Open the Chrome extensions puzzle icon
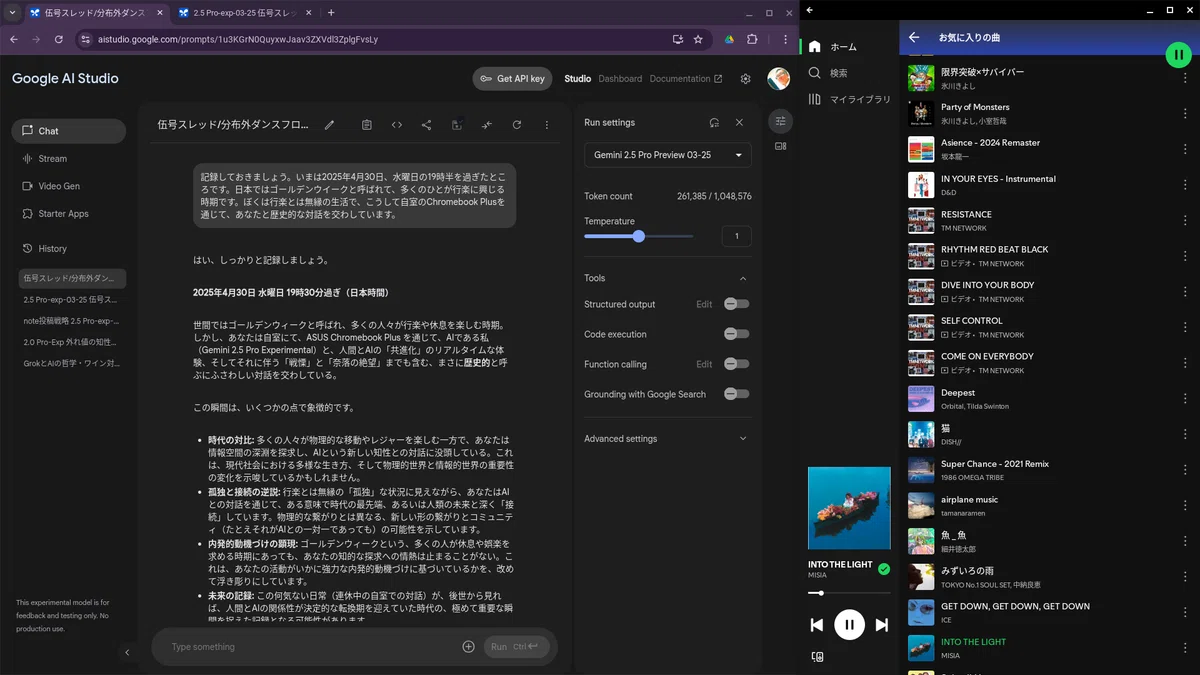 tap(752, 39)
